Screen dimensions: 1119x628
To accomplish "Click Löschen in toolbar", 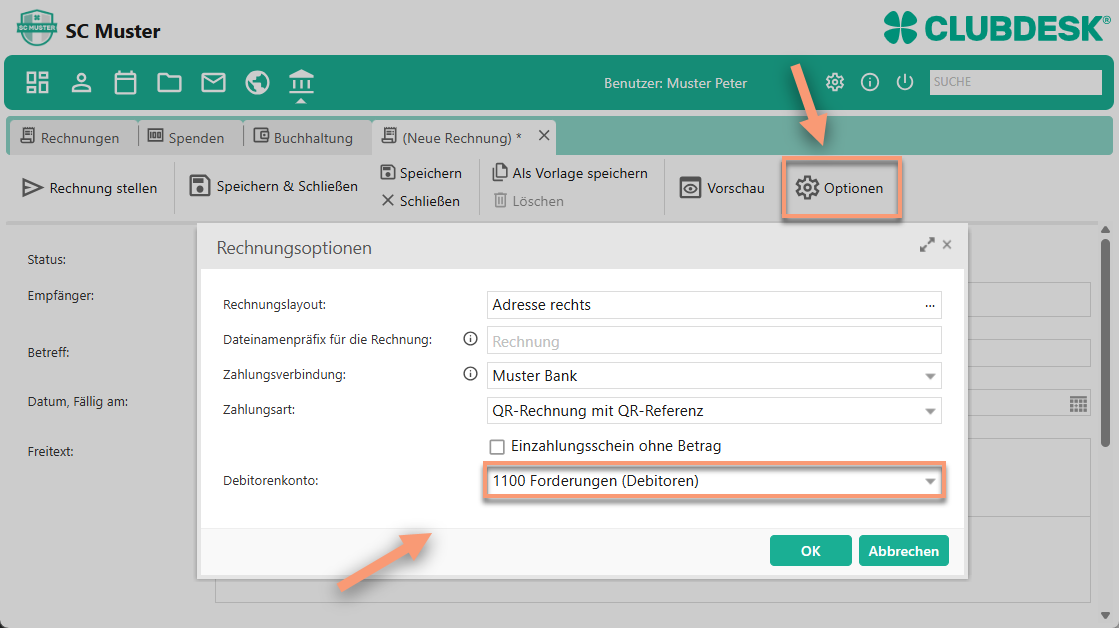I will [529, 201].
